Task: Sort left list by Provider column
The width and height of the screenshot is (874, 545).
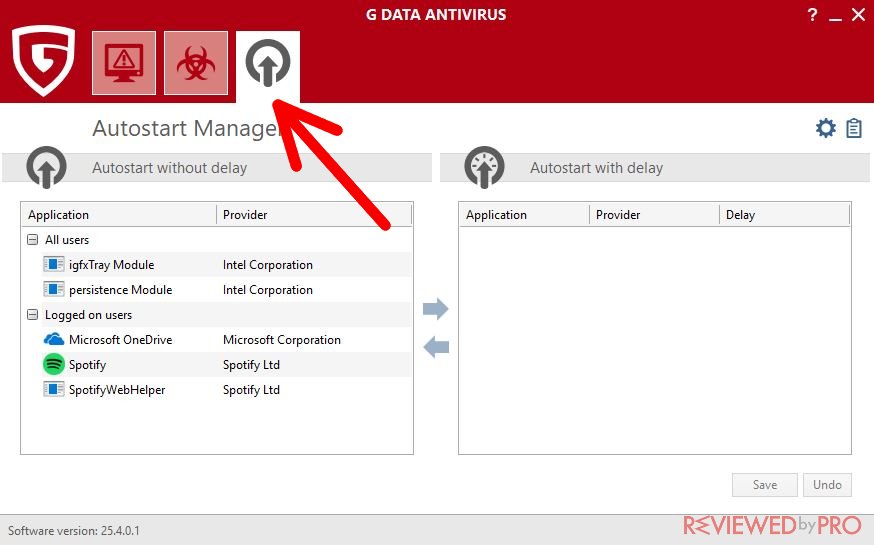Action: (314, 215)
